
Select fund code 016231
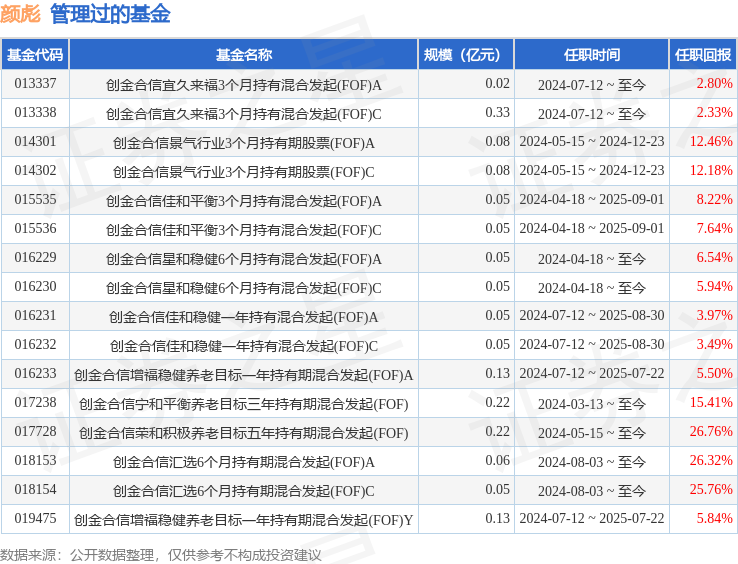tap(35, 315)
